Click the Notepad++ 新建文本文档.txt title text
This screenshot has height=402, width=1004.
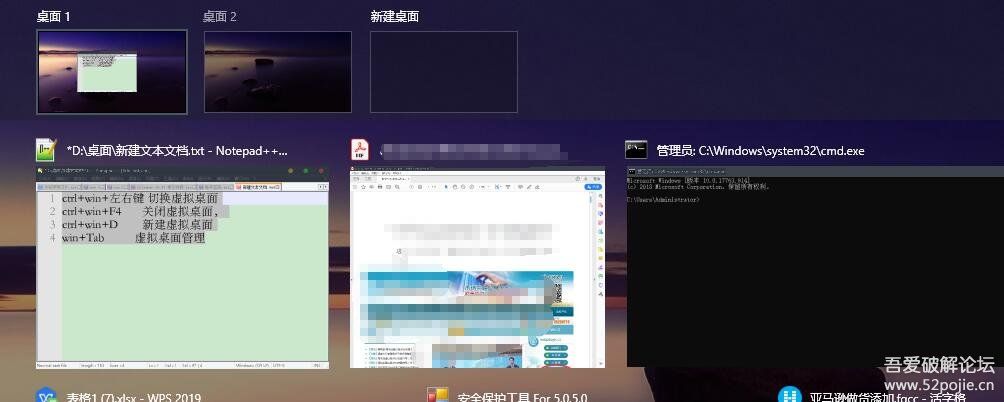[177, 151]
